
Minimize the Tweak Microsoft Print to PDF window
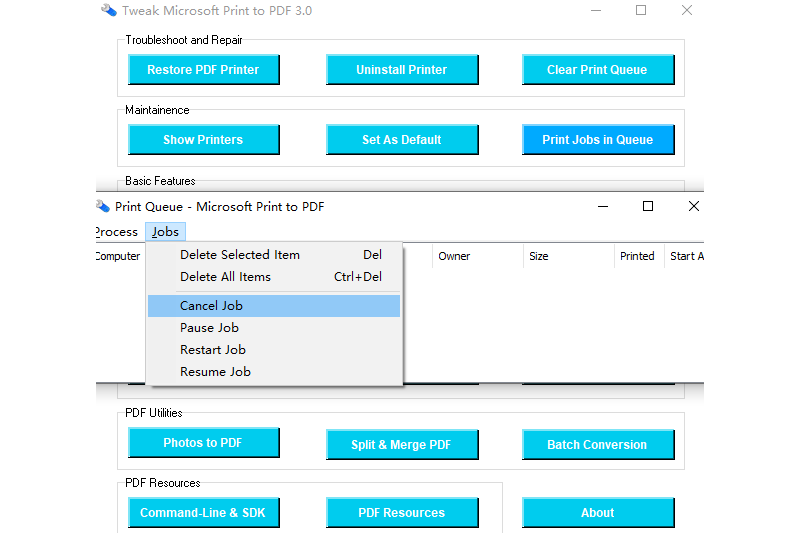596,10
